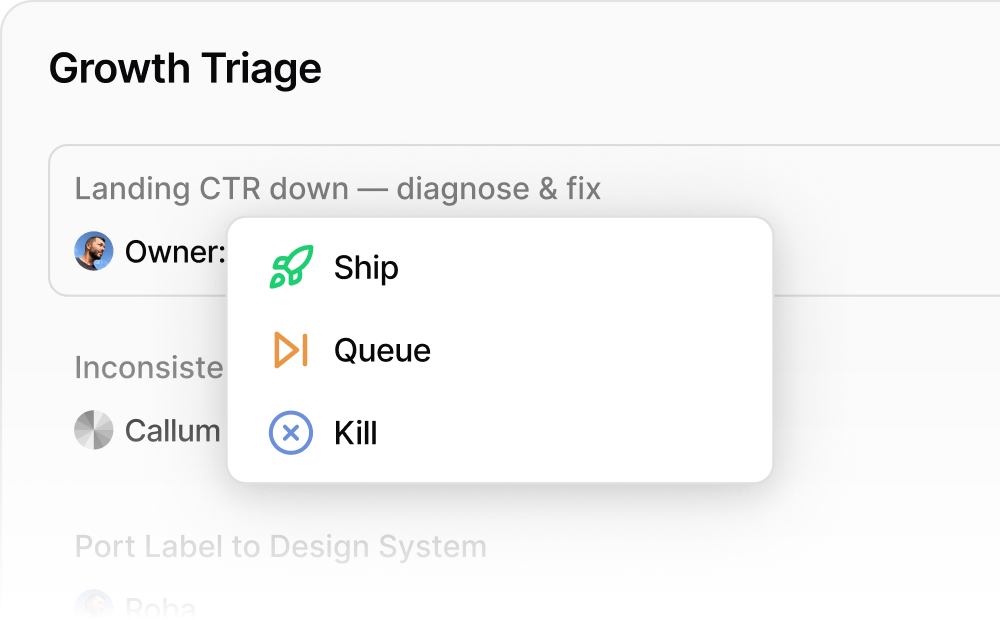Click the "Owner:" label on the card
The width and height of the screenshot is (1000, 620).
[x=175, y=252]
